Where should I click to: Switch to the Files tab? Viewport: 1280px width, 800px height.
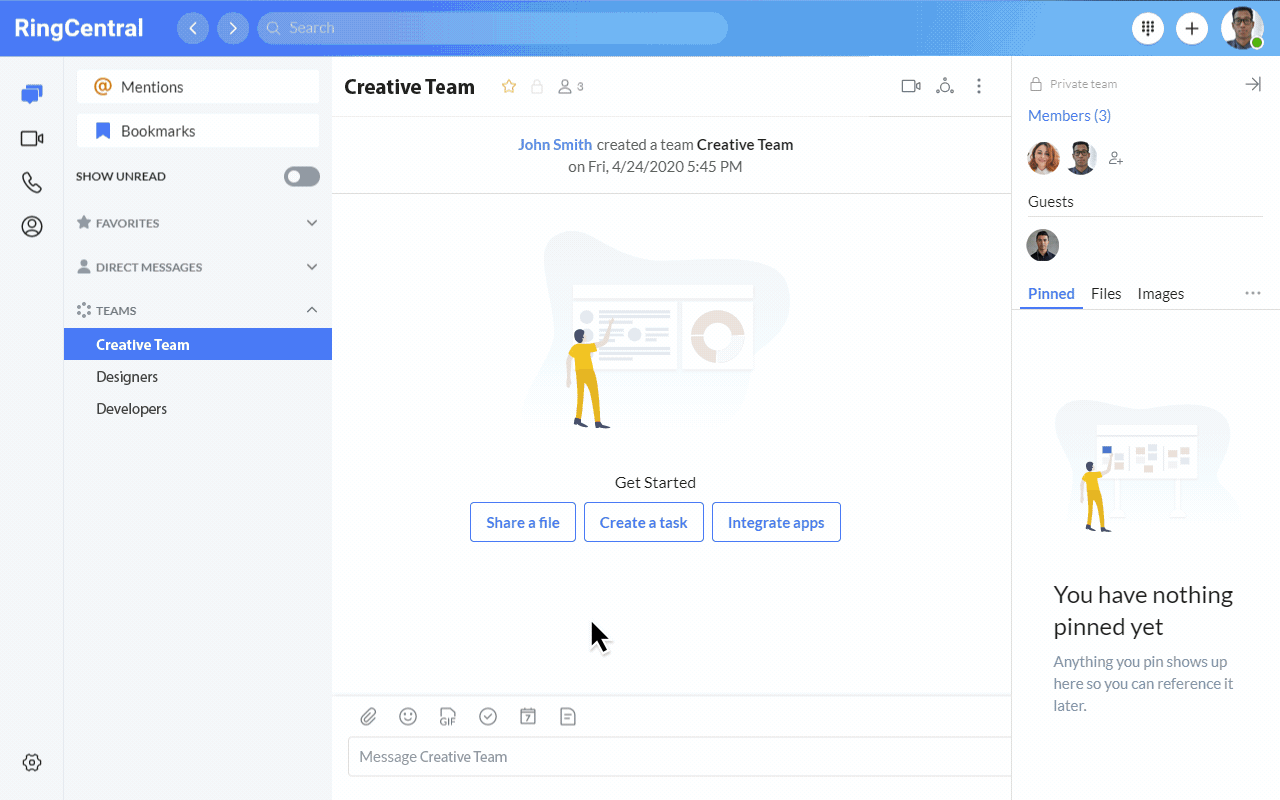point(1106,294)
